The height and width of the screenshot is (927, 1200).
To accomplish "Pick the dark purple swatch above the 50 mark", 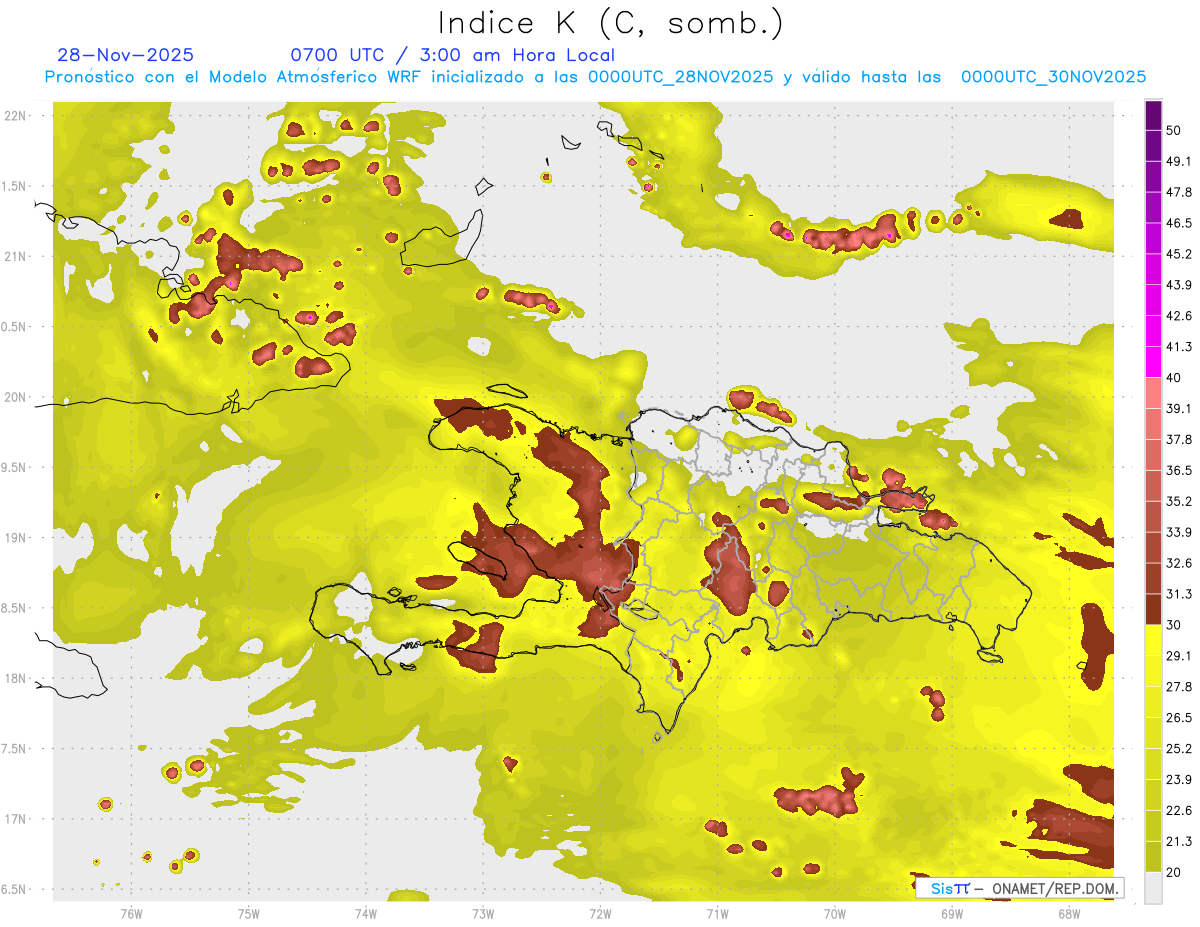I will (1153, 116).
